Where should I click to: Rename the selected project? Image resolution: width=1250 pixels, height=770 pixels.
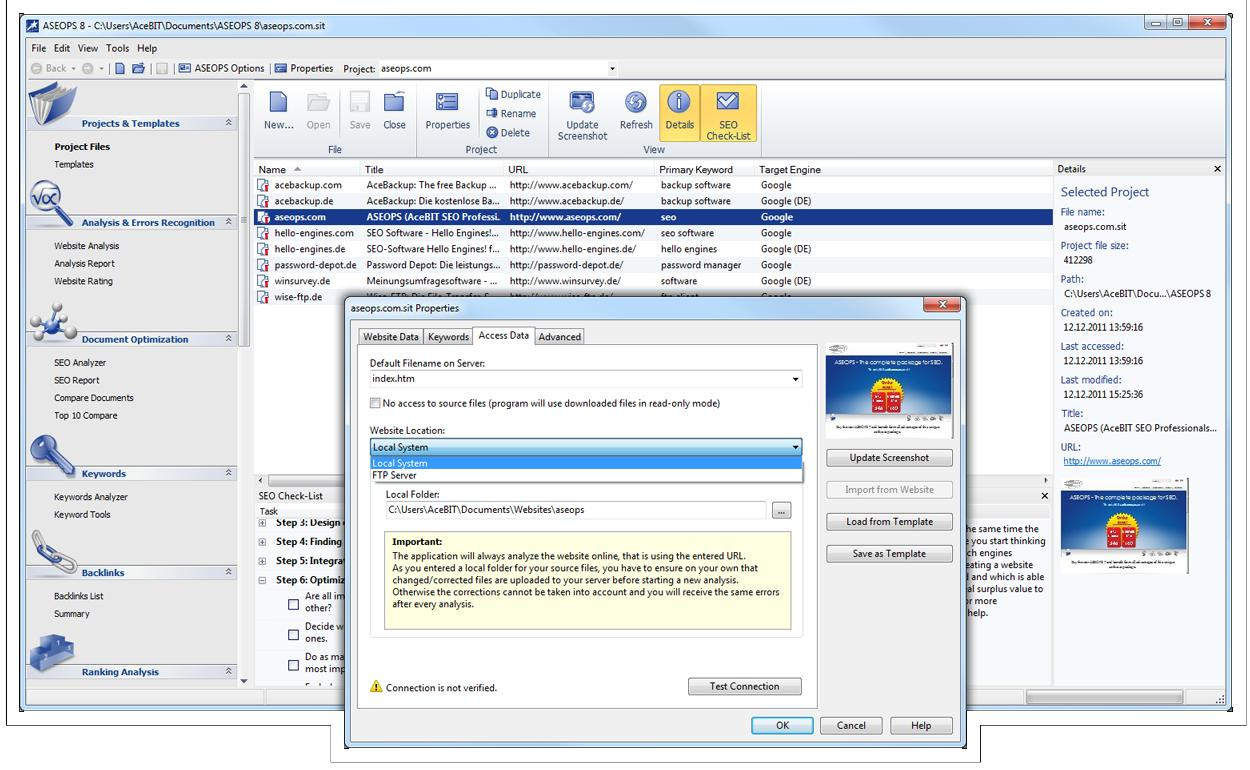[x=510, y=113]
